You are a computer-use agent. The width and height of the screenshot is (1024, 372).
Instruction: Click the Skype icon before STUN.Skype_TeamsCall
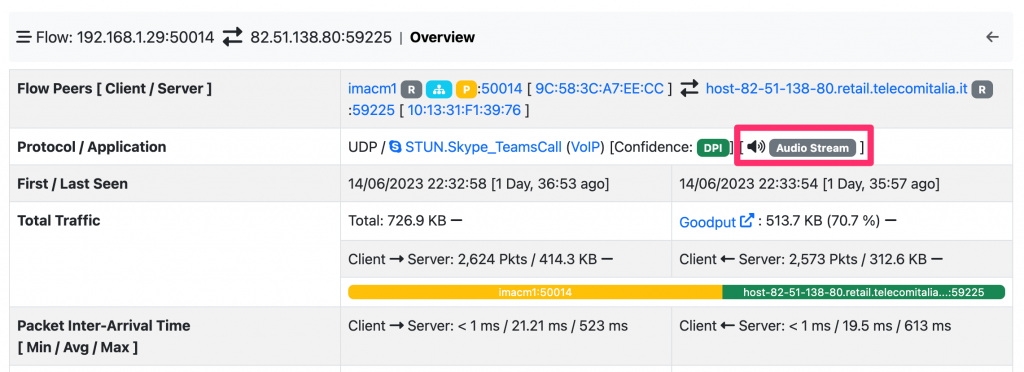point(395,147)
